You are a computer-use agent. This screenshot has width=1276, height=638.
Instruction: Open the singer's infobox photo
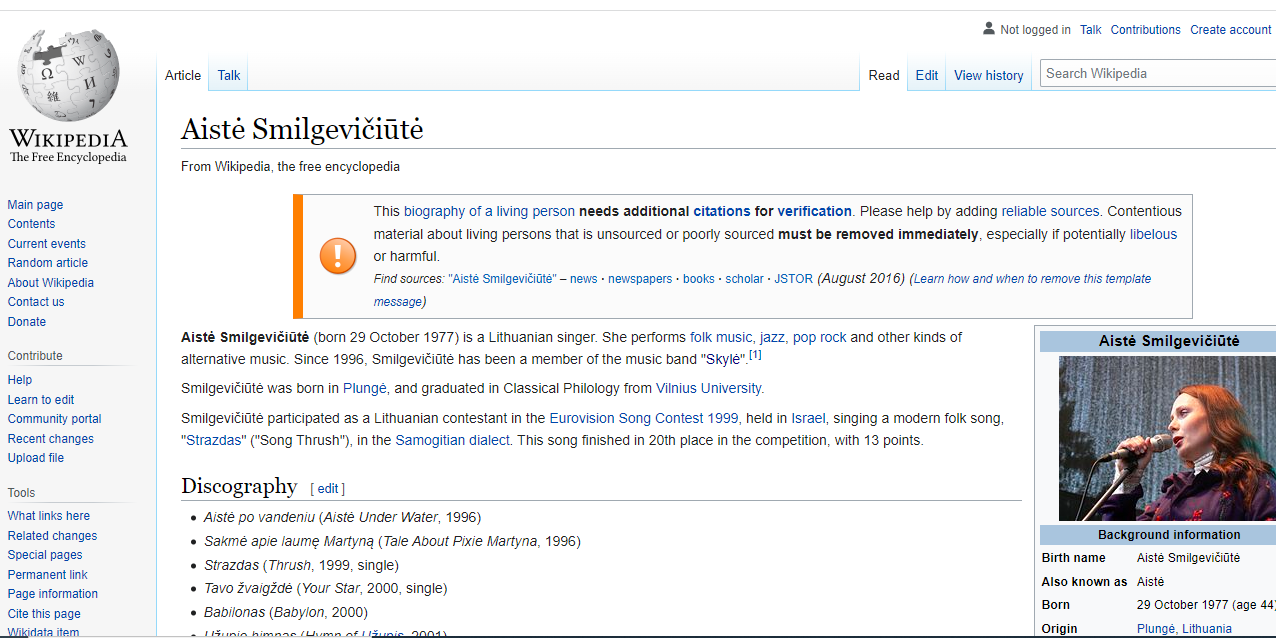[x=1166, y=438]
